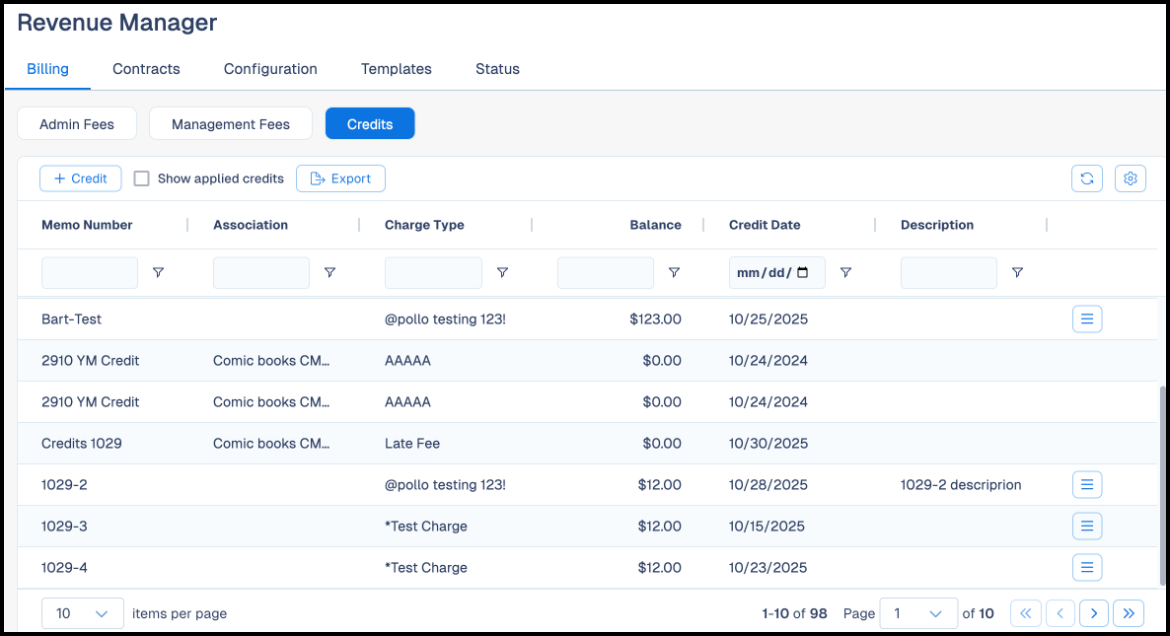Click the Balance column filter funnel
Screen dimensions: 1170x636
tap(674, 272)
